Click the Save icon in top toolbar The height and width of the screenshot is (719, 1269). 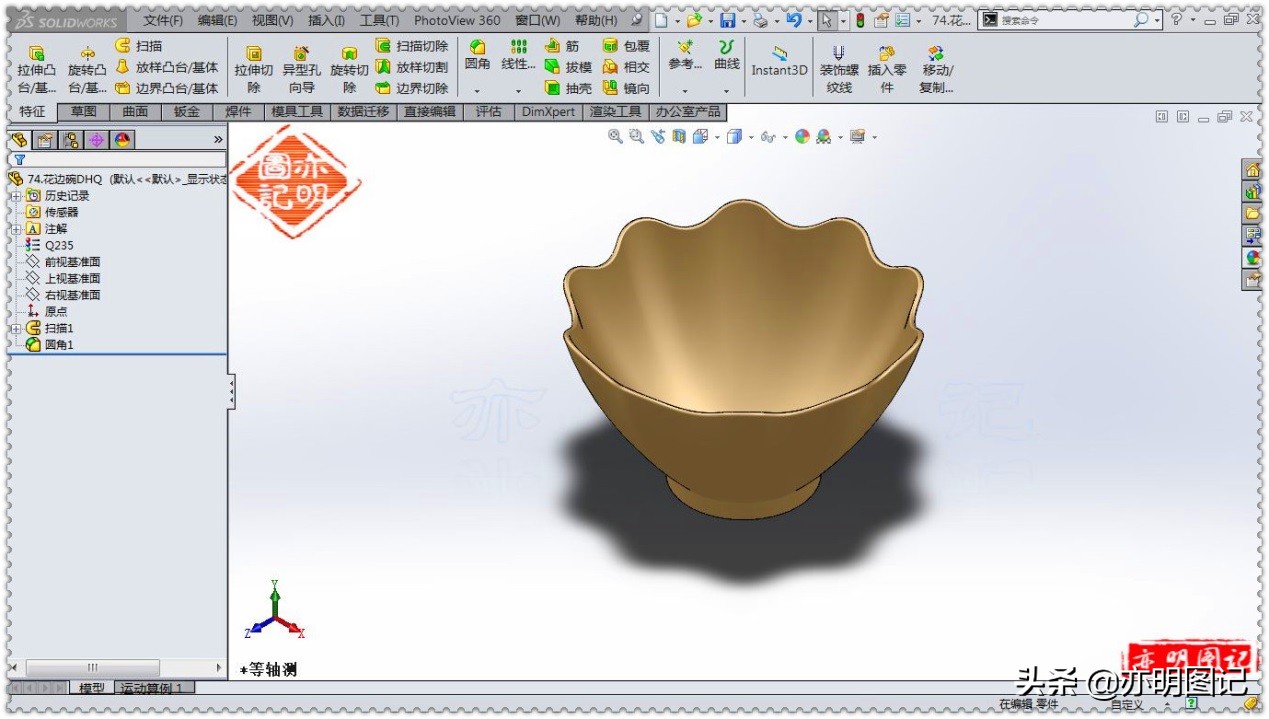coord(727,20)
